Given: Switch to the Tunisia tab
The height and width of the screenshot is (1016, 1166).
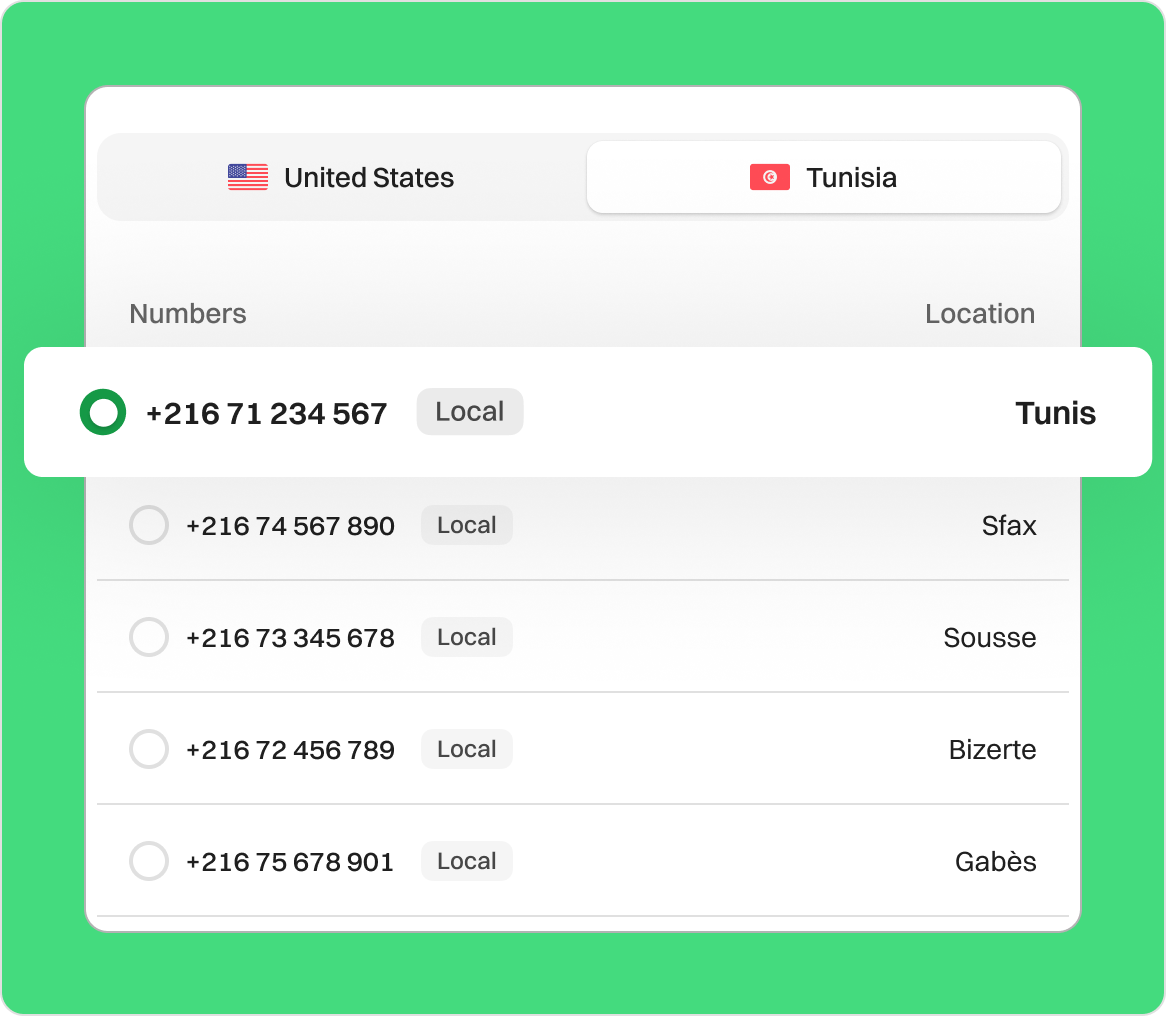Looking at the screenshot, I should [823, 178].
